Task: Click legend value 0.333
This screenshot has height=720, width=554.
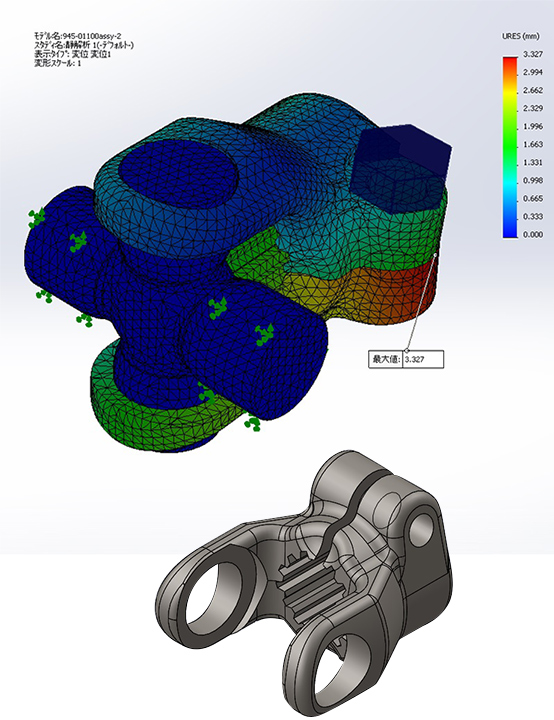Action: coord(533,216)
